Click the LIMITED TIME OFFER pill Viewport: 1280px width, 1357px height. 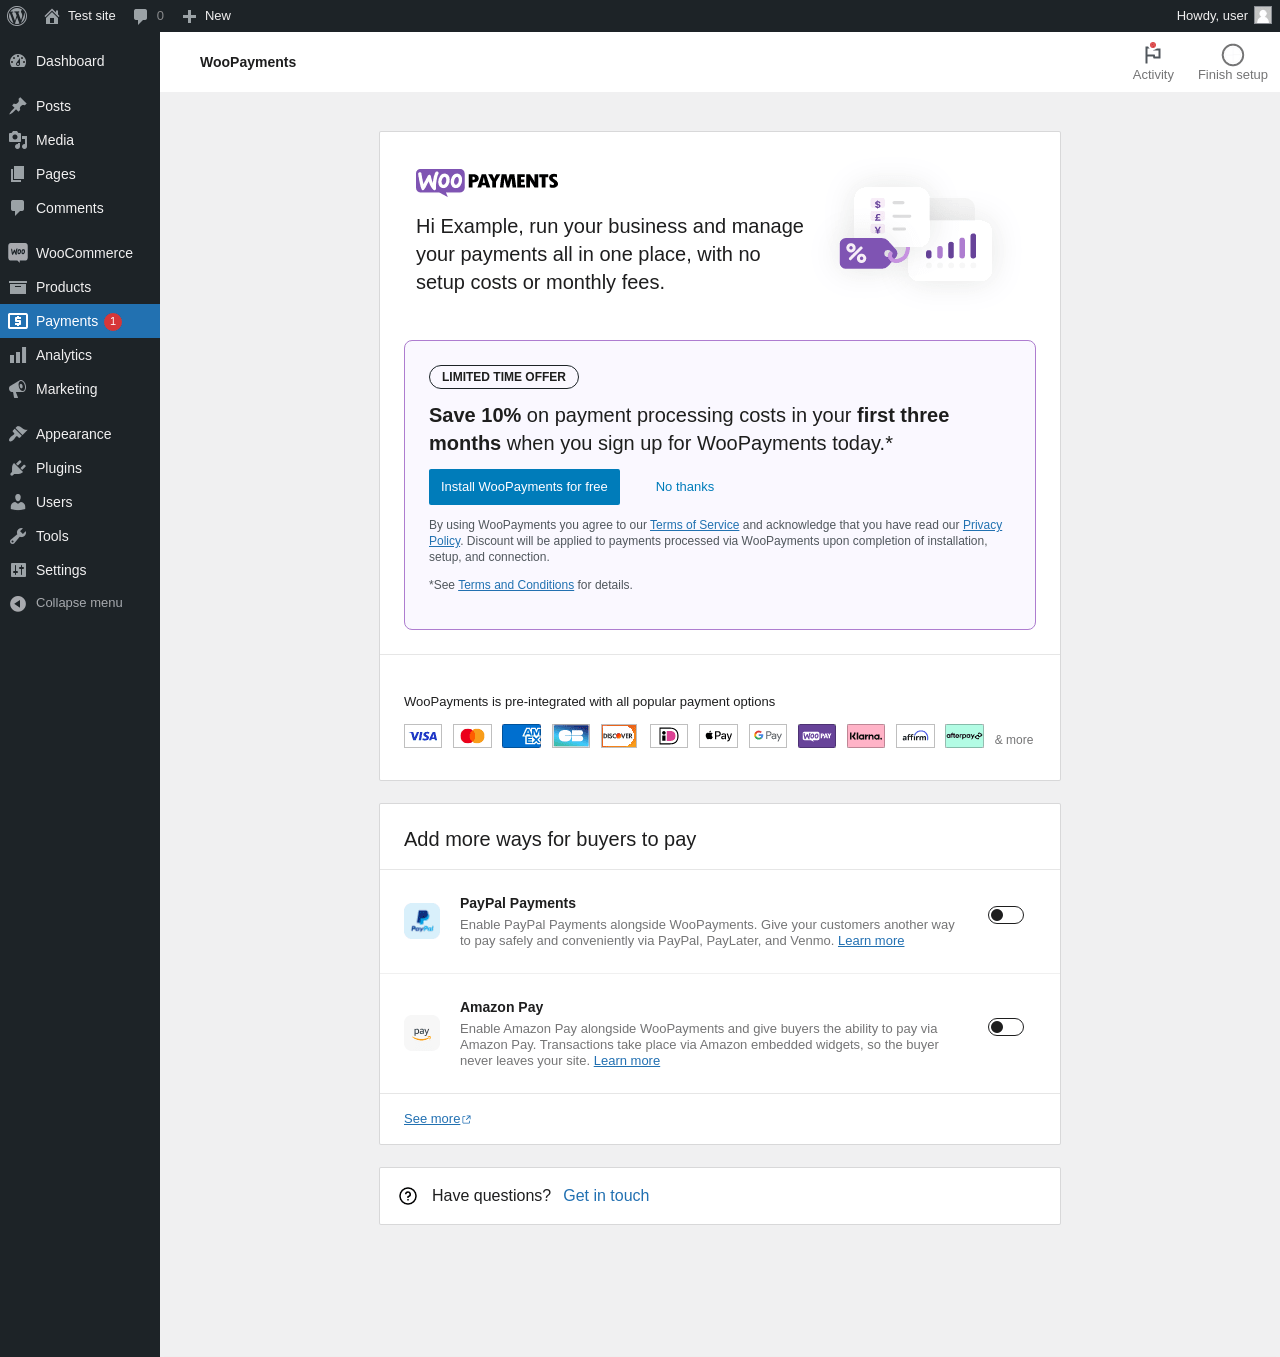point(504,377)
